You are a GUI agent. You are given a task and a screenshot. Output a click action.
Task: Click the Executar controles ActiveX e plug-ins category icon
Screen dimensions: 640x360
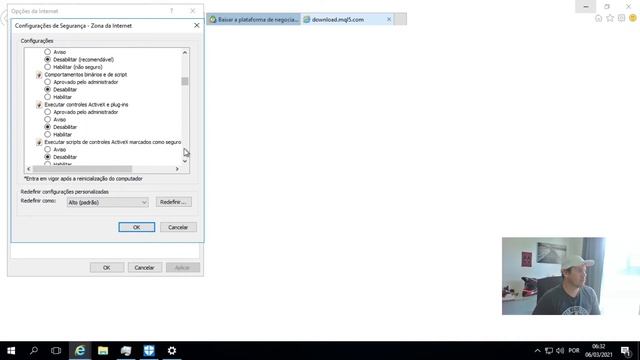[39, 105]
